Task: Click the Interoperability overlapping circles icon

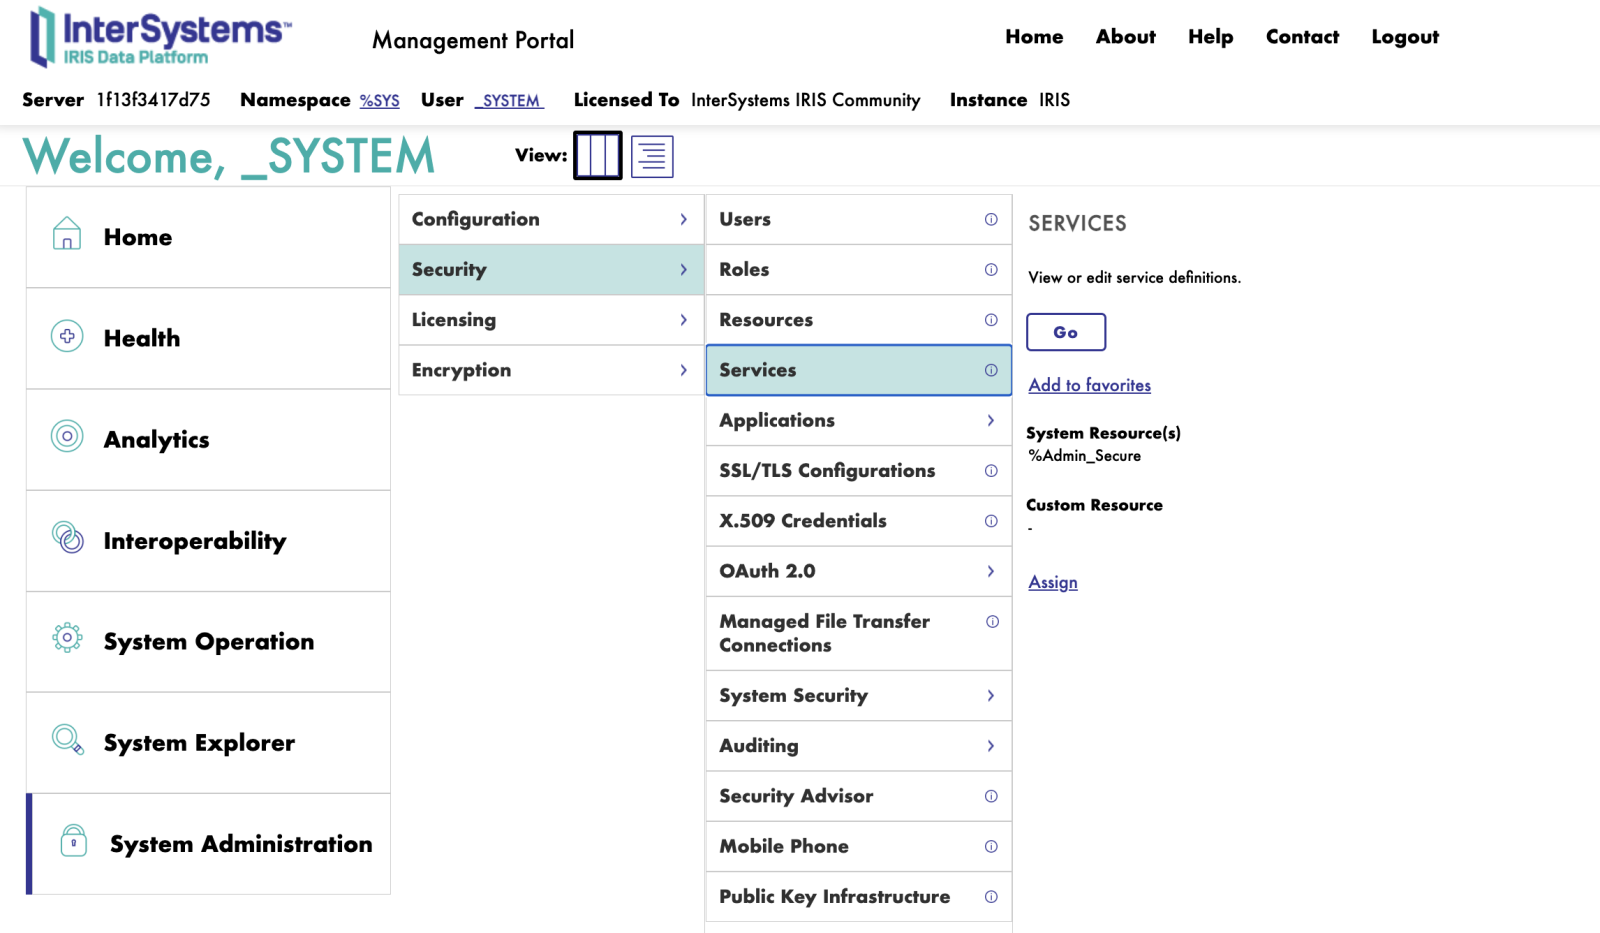Action: (x=67, y=538)
